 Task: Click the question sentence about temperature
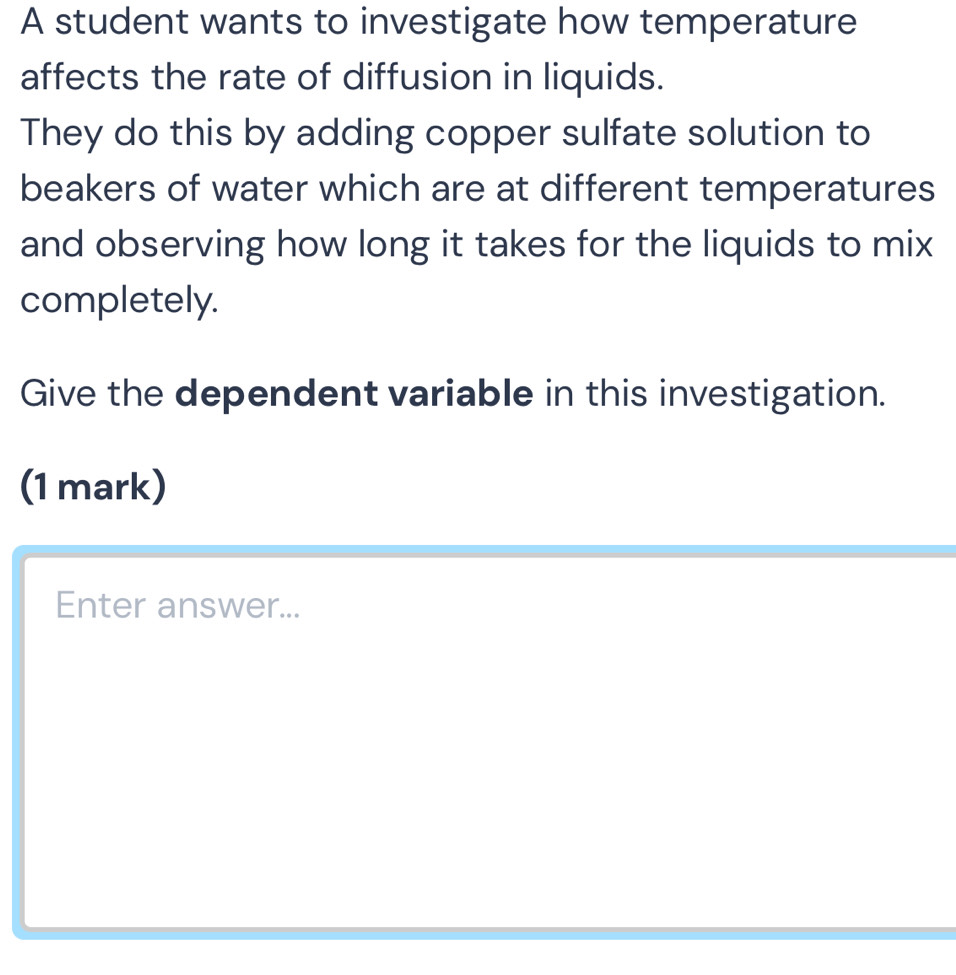437,21
